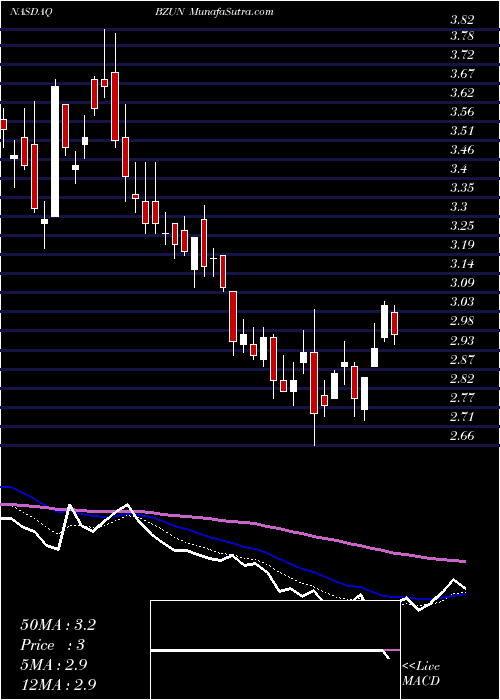
Task: Click the tallest white candlestick body
Action: pos(55,151)
